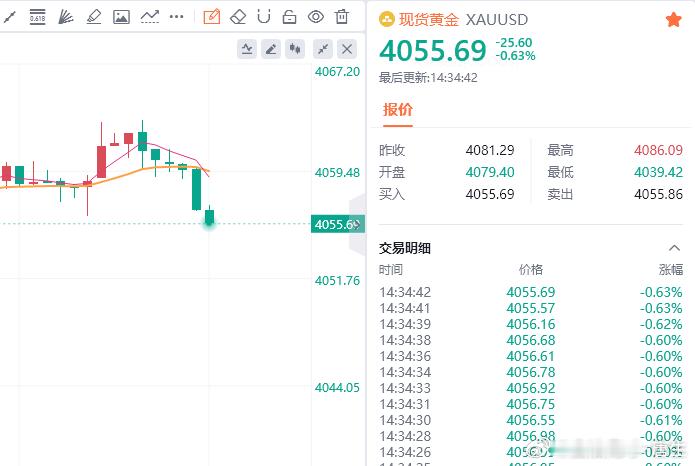Click the 涨幅 column header
The image size is (695, 466).
click(x=671, y=270)
